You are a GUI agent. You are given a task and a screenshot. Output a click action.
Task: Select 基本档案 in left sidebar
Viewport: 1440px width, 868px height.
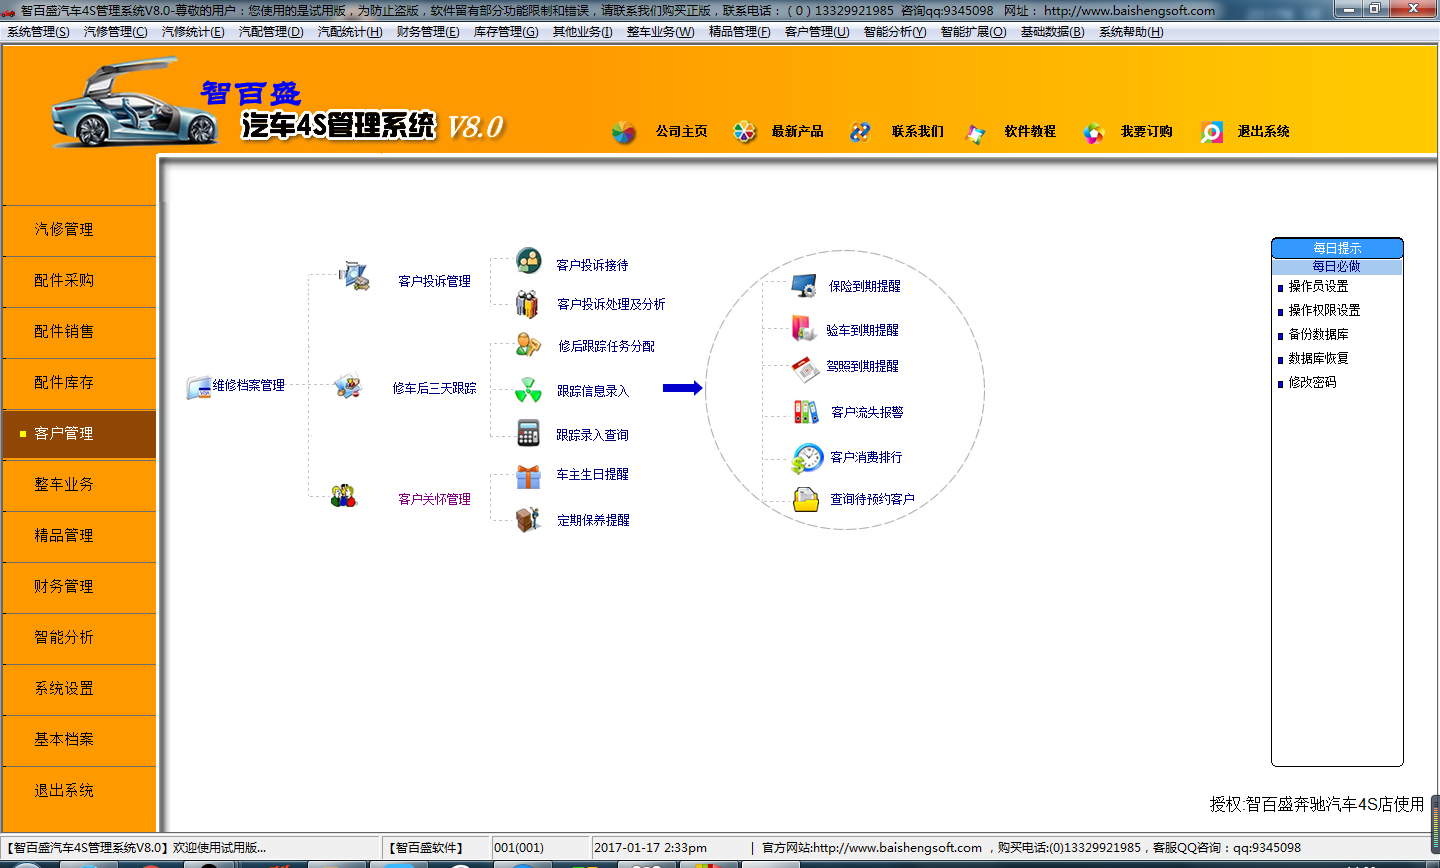(x=79, y=740)
